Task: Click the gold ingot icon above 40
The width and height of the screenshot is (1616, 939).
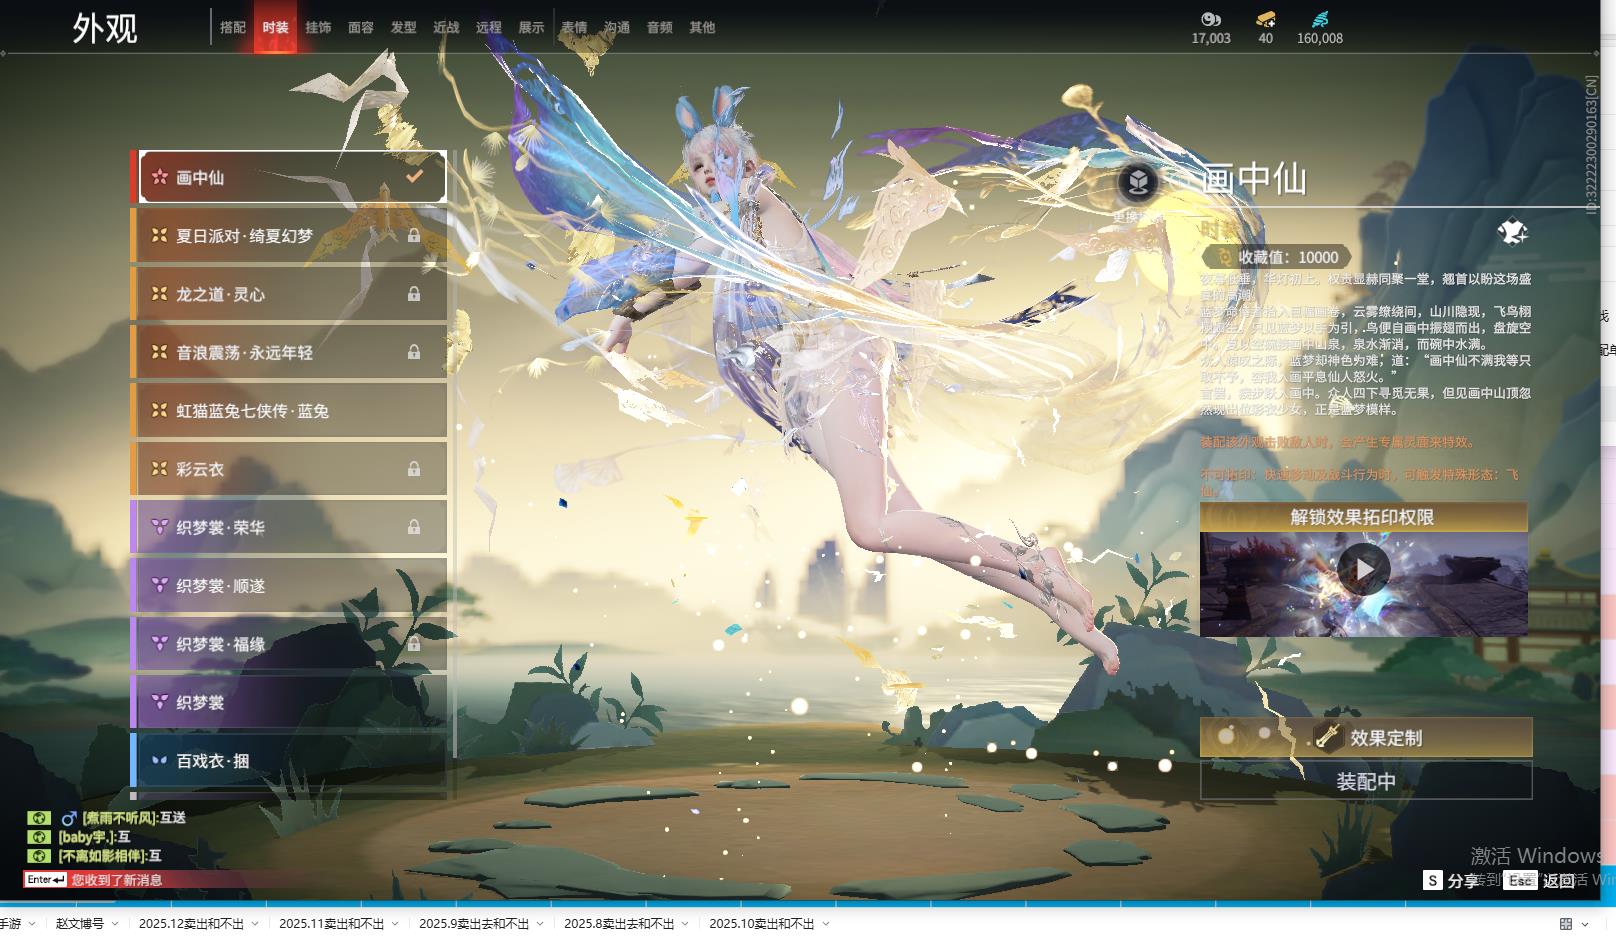Action: (1266, 19)
